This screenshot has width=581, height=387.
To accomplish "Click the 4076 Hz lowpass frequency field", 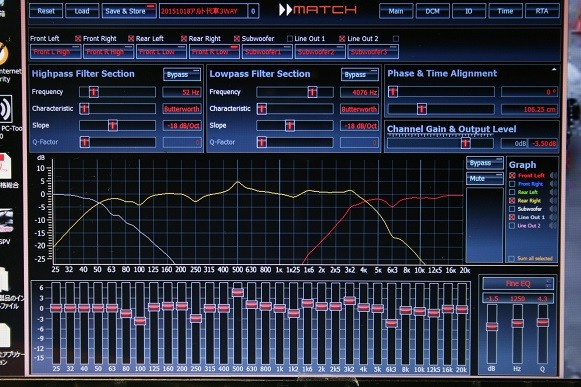I will click(359, 92).
